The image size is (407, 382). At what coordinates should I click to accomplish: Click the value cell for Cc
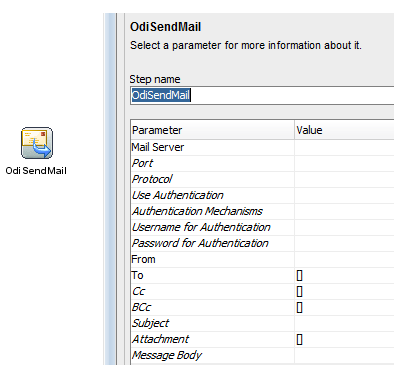(344, 291)
